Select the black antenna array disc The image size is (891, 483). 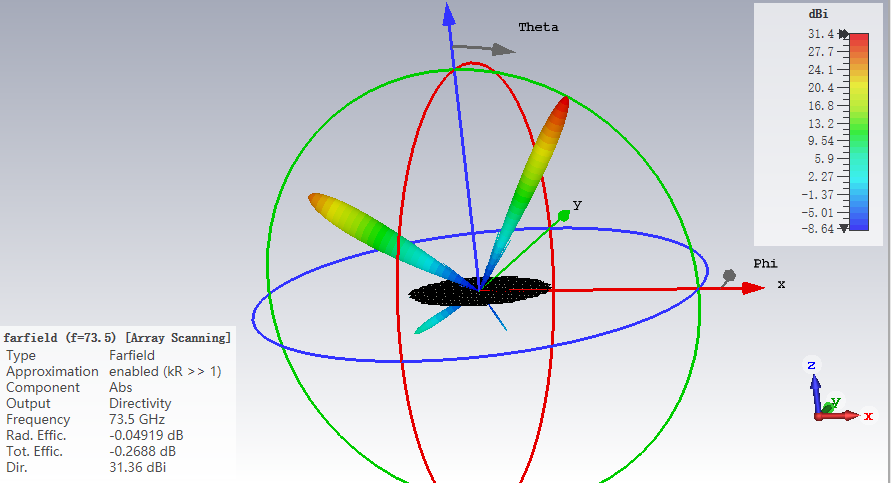(x=480, y=291)
